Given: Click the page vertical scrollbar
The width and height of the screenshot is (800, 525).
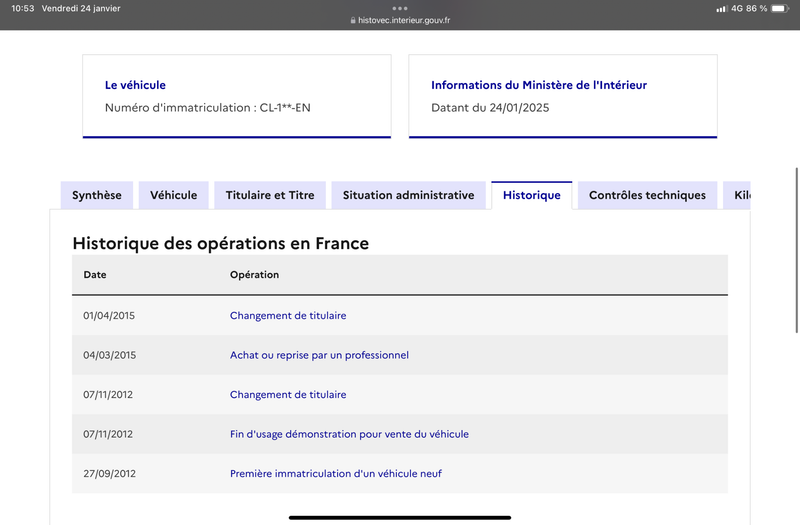Looking at the screenshot, I should click(x=796, y=250).
